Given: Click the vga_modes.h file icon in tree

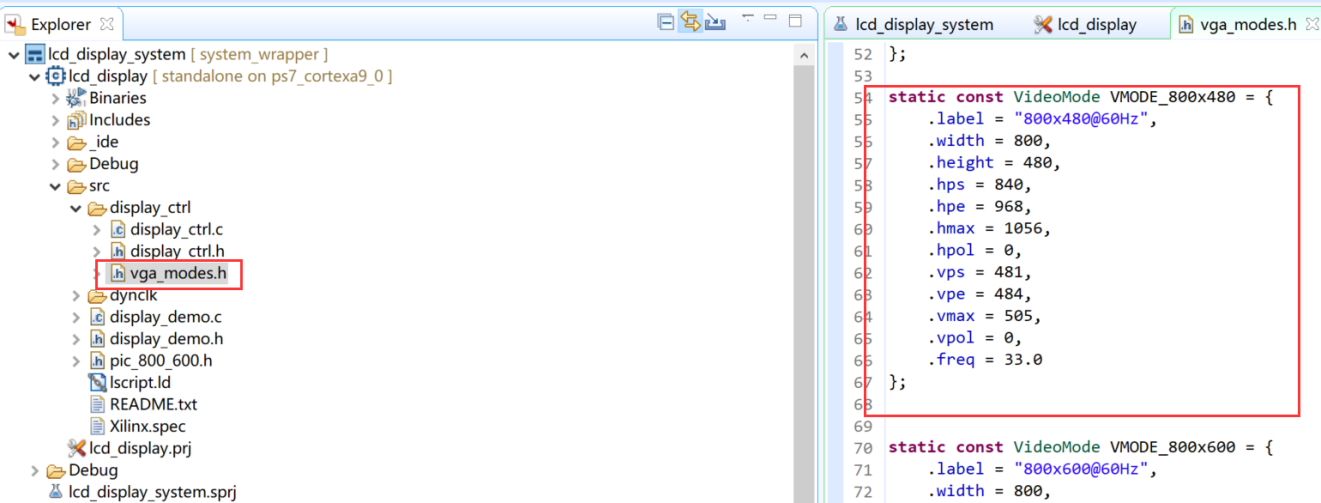Looking at the screenshot, I should tap(117, 273).
